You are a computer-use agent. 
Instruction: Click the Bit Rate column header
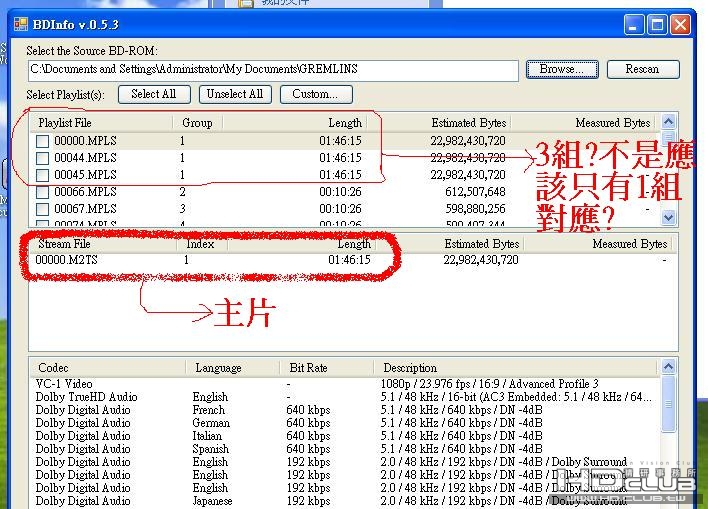(326, 368)
